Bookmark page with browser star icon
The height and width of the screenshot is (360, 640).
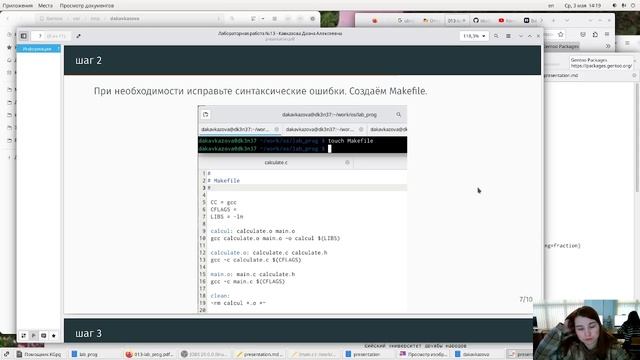click(x=561, y=35)
